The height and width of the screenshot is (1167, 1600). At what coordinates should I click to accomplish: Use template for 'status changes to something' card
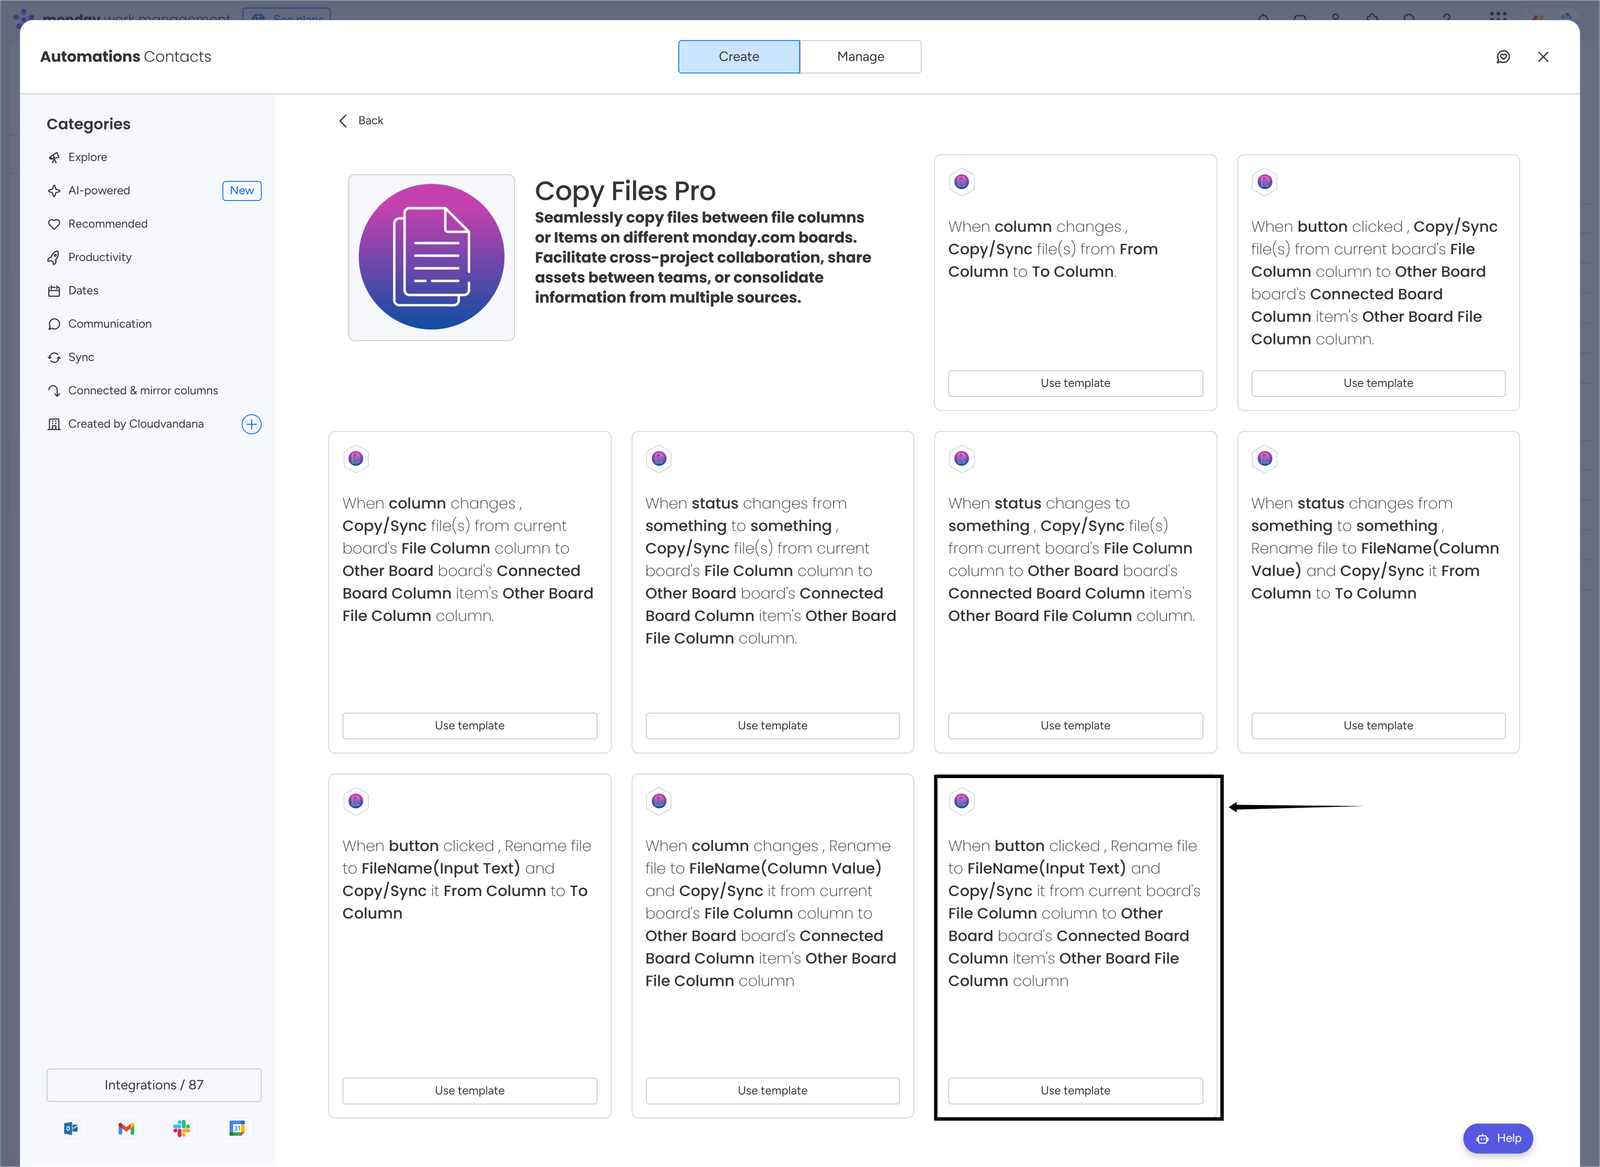coord(1075,726)
